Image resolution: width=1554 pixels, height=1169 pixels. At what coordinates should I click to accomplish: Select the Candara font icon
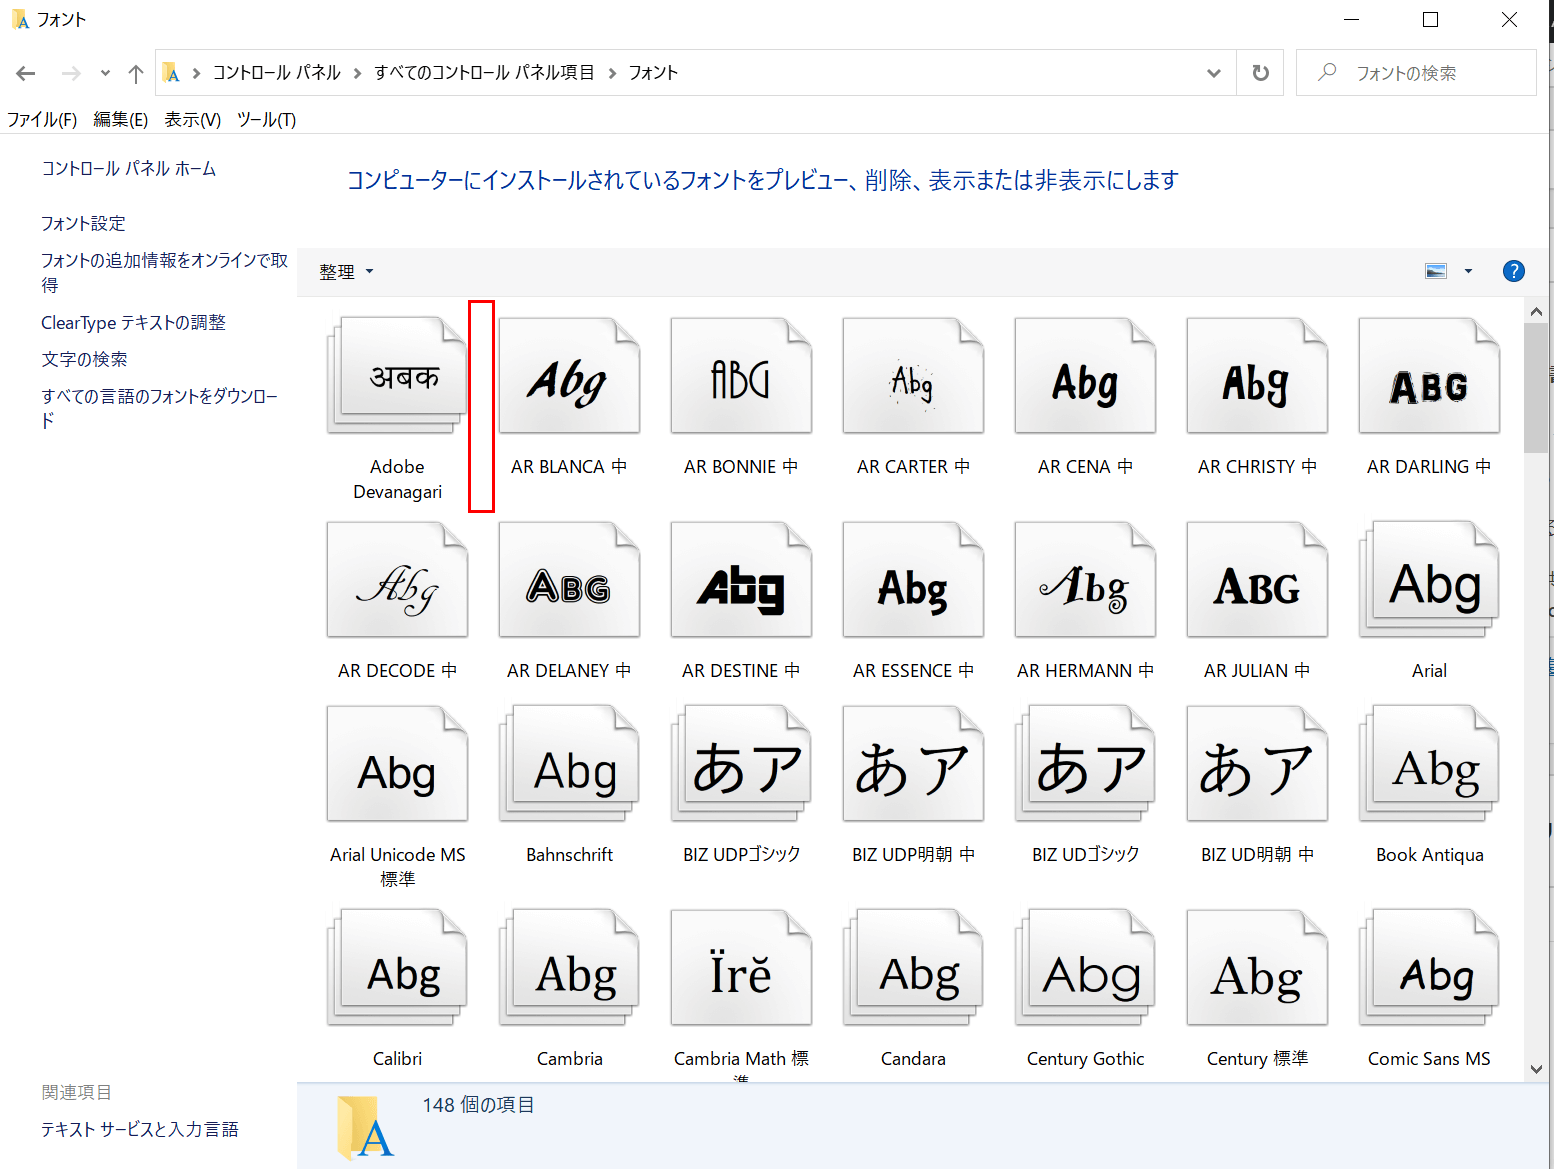pos(913,968)
